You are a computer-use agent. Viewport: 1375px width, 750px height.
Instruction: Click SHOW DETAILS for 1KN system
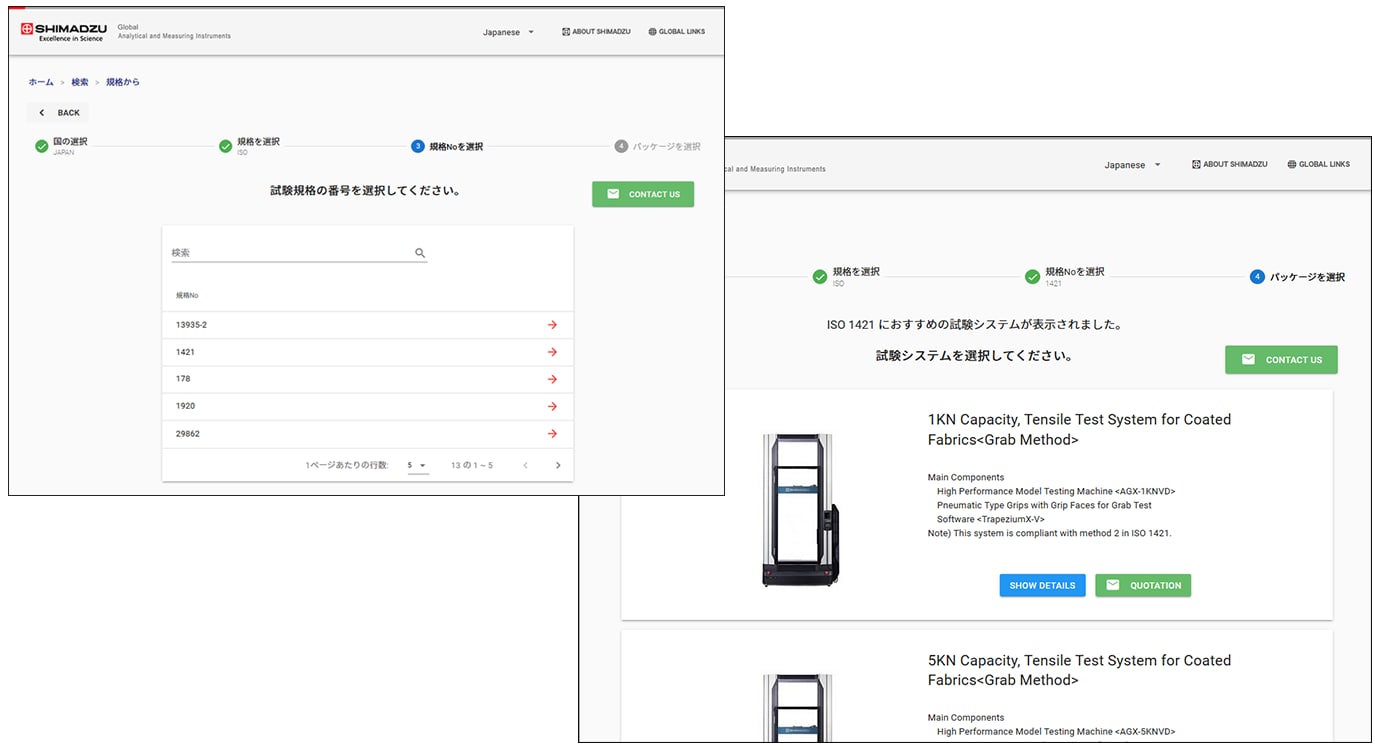tap(1042, 586)
